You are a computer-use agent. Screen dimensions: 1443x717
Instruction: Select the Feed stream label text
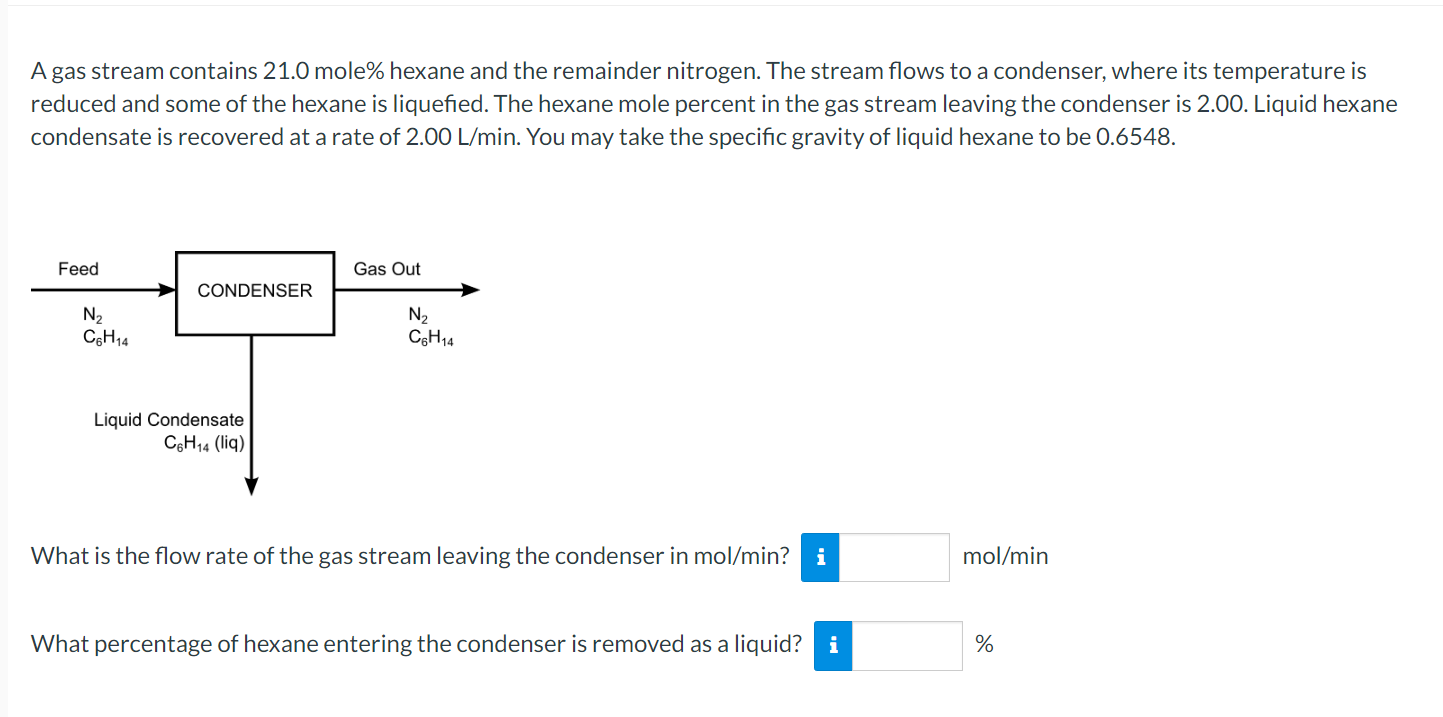tap(77, 268)
